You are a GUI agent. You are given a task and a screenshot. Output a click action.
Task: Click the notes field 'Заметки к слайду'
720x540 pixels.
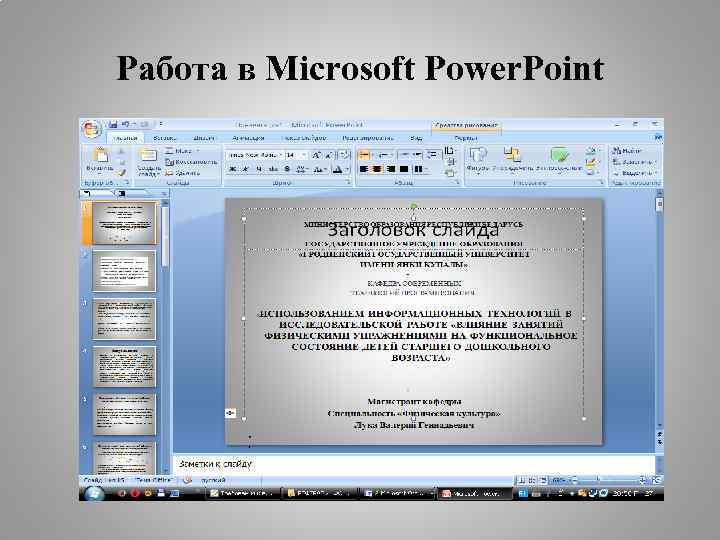coord(413,464)
